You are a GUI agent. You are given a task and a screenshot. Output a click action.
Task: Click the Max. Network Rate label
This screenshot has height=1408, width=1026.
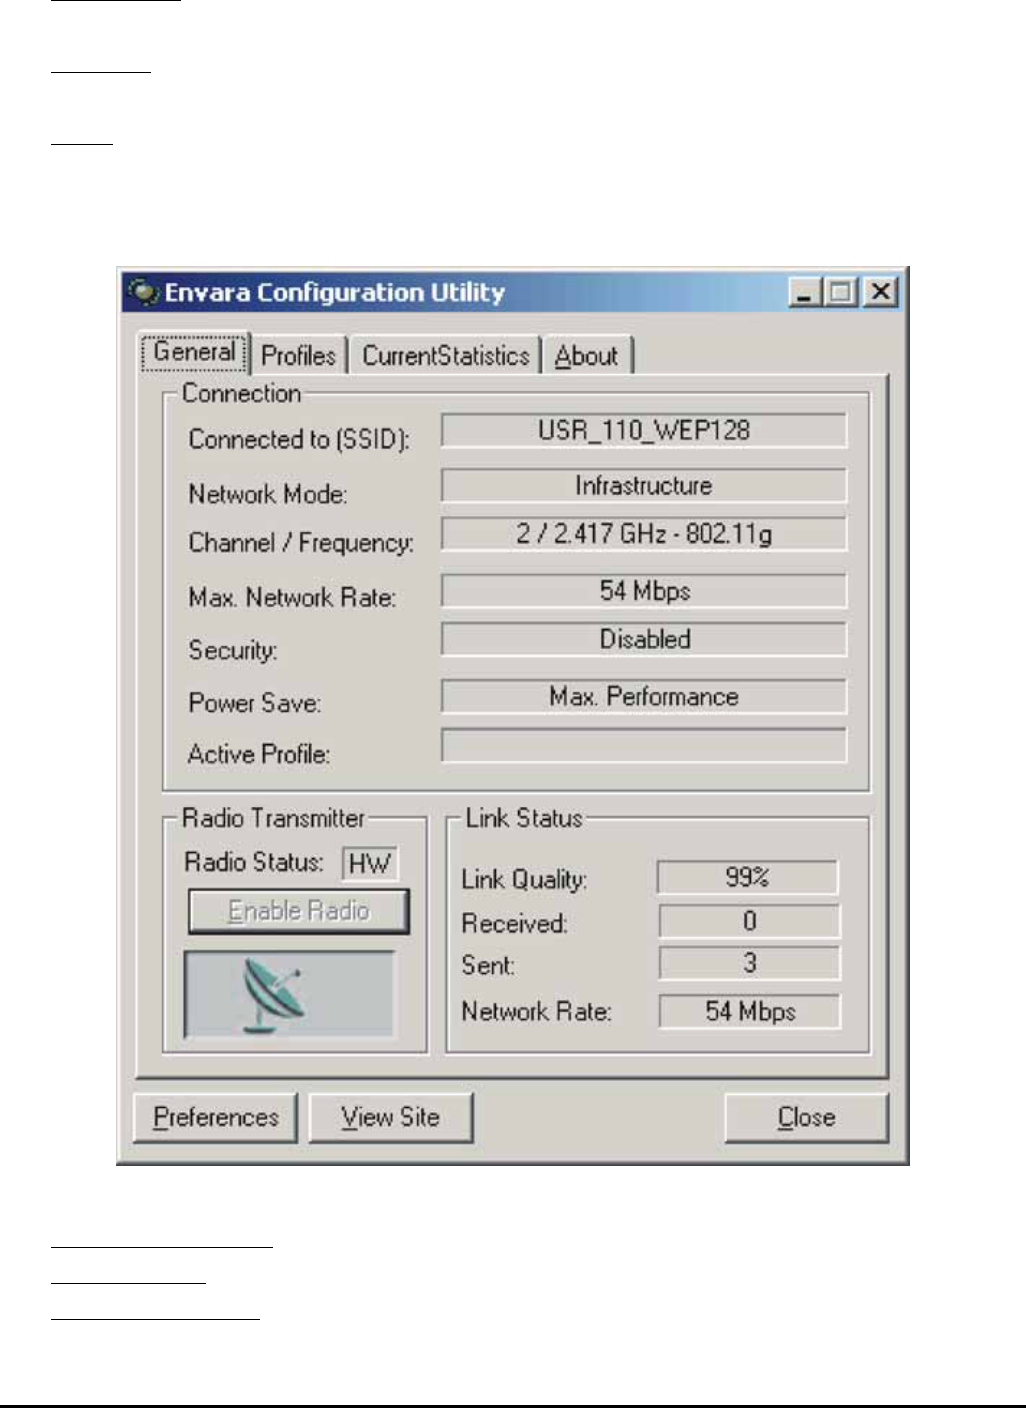pos(292,598)
